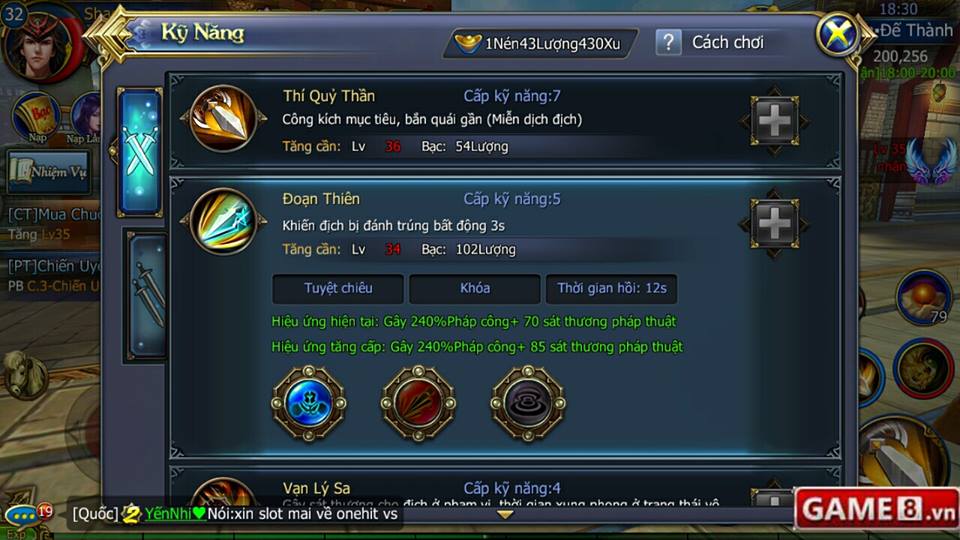960x540 pixels.
Task: Click the gold ingot currency display
Action: point(540,43)
